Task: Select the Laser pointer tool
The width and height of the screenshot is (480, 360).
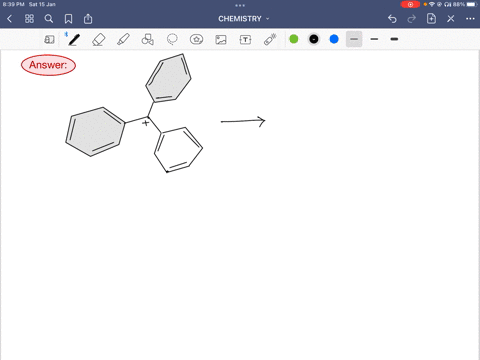Action: [x=270, y=39]
